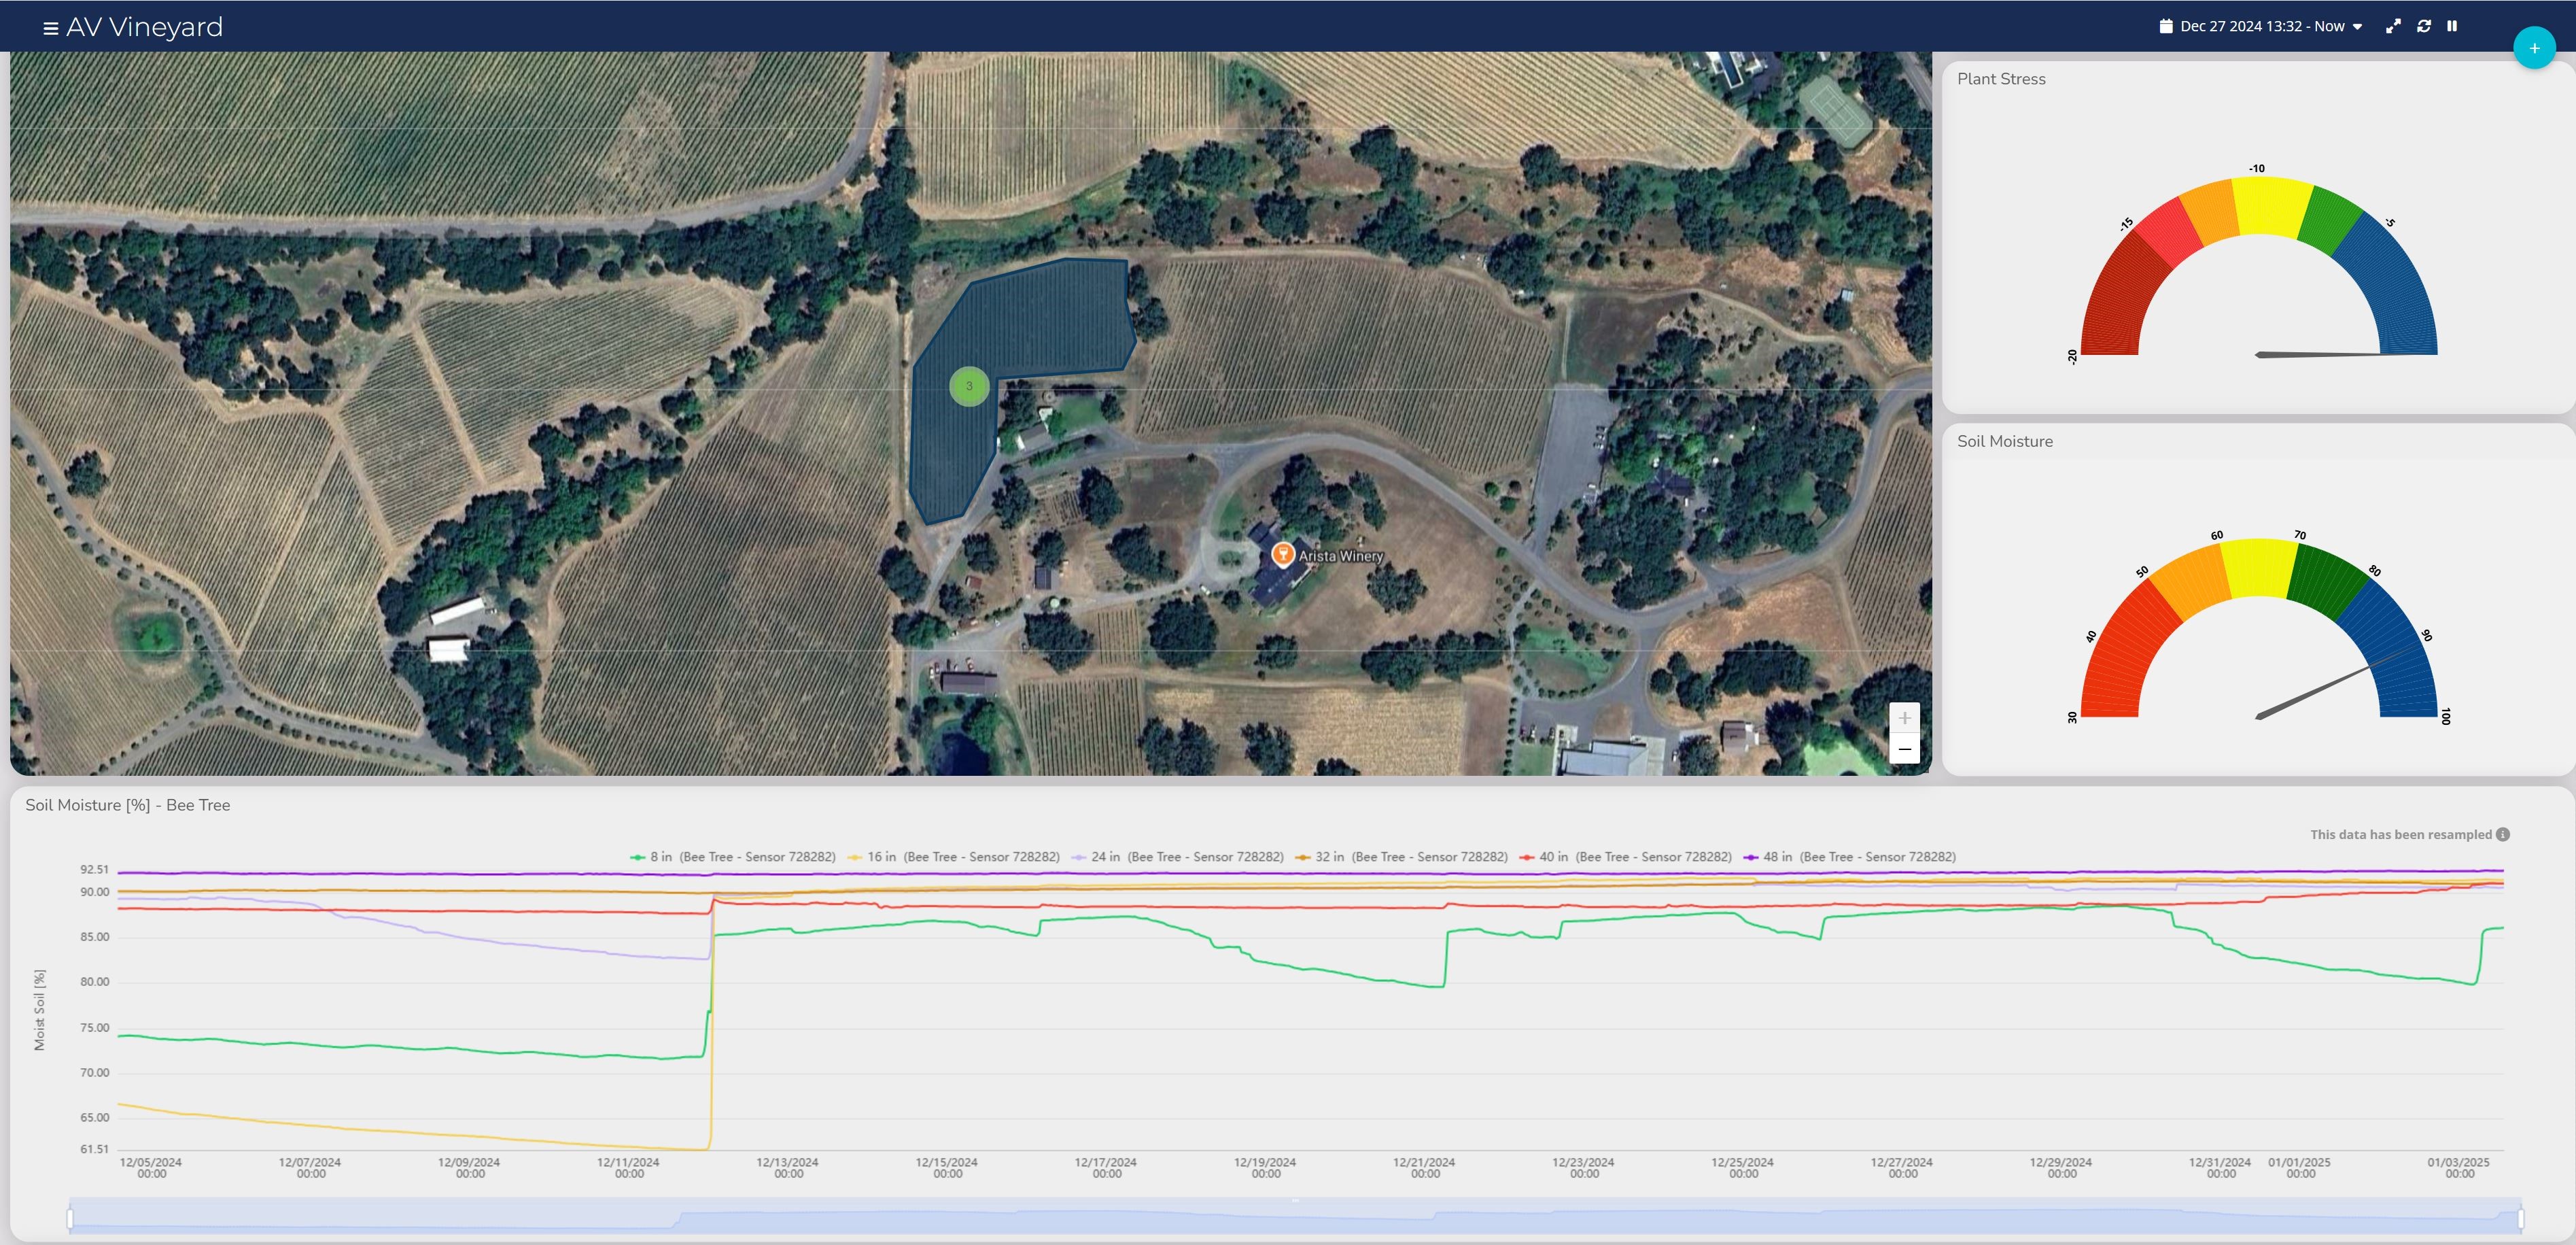Zoom in the map with plus

coord(1904,717)
